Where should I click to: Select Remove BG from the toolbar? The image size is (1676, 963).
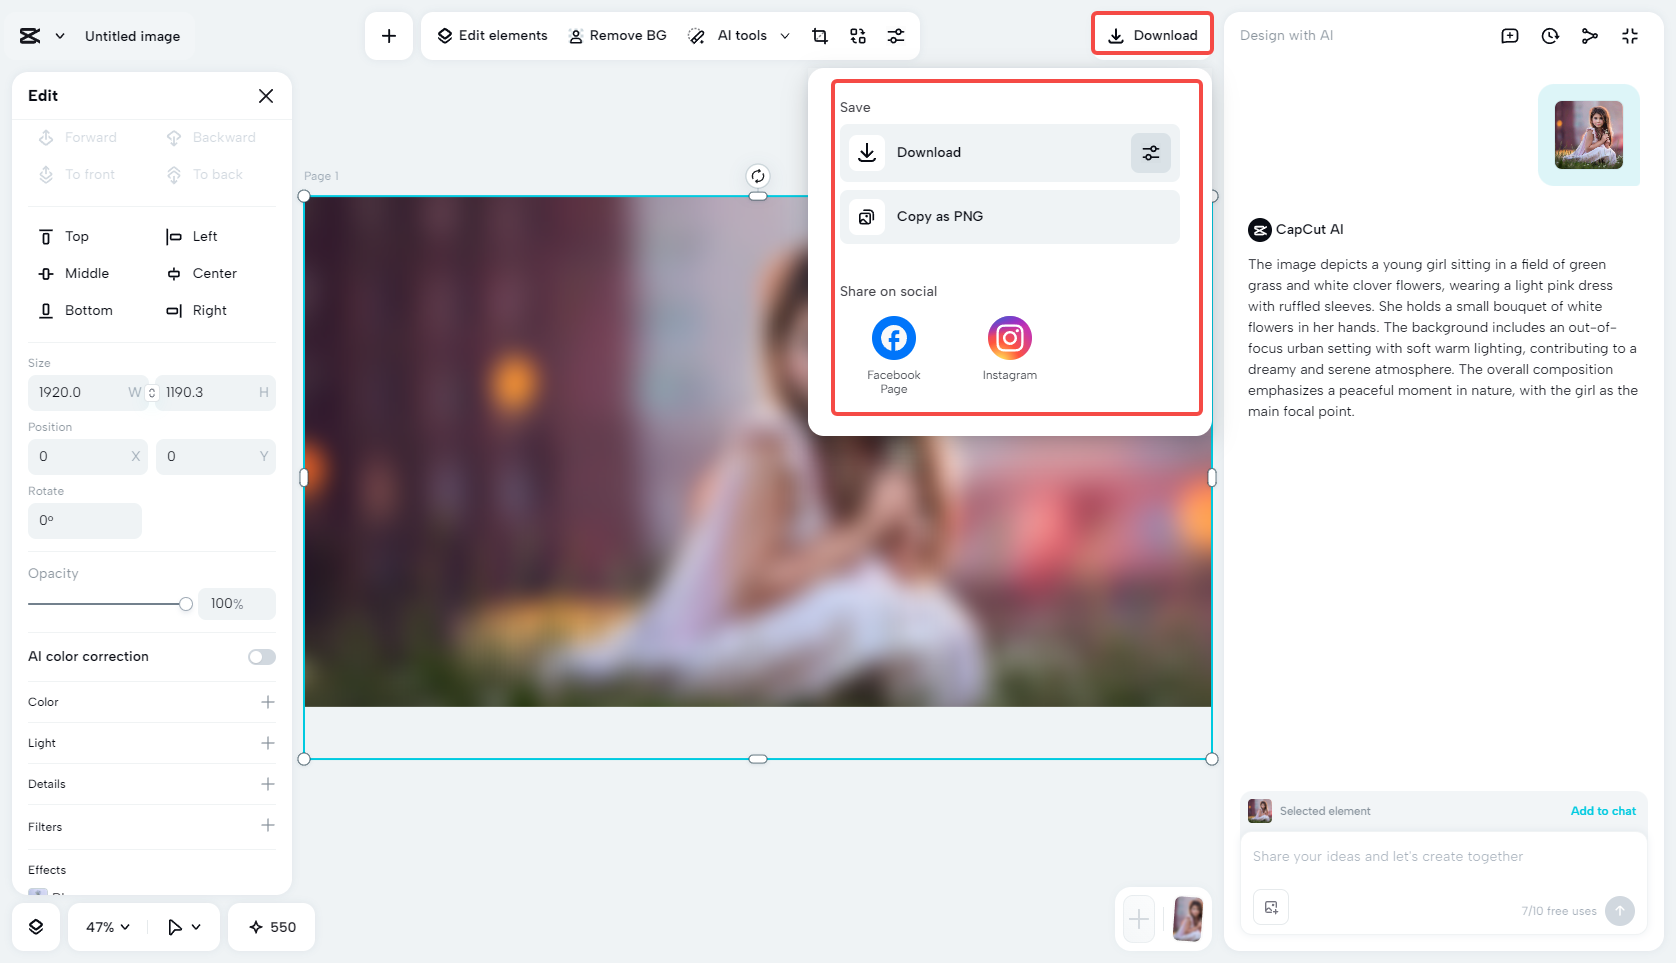(x=617, y=35)
